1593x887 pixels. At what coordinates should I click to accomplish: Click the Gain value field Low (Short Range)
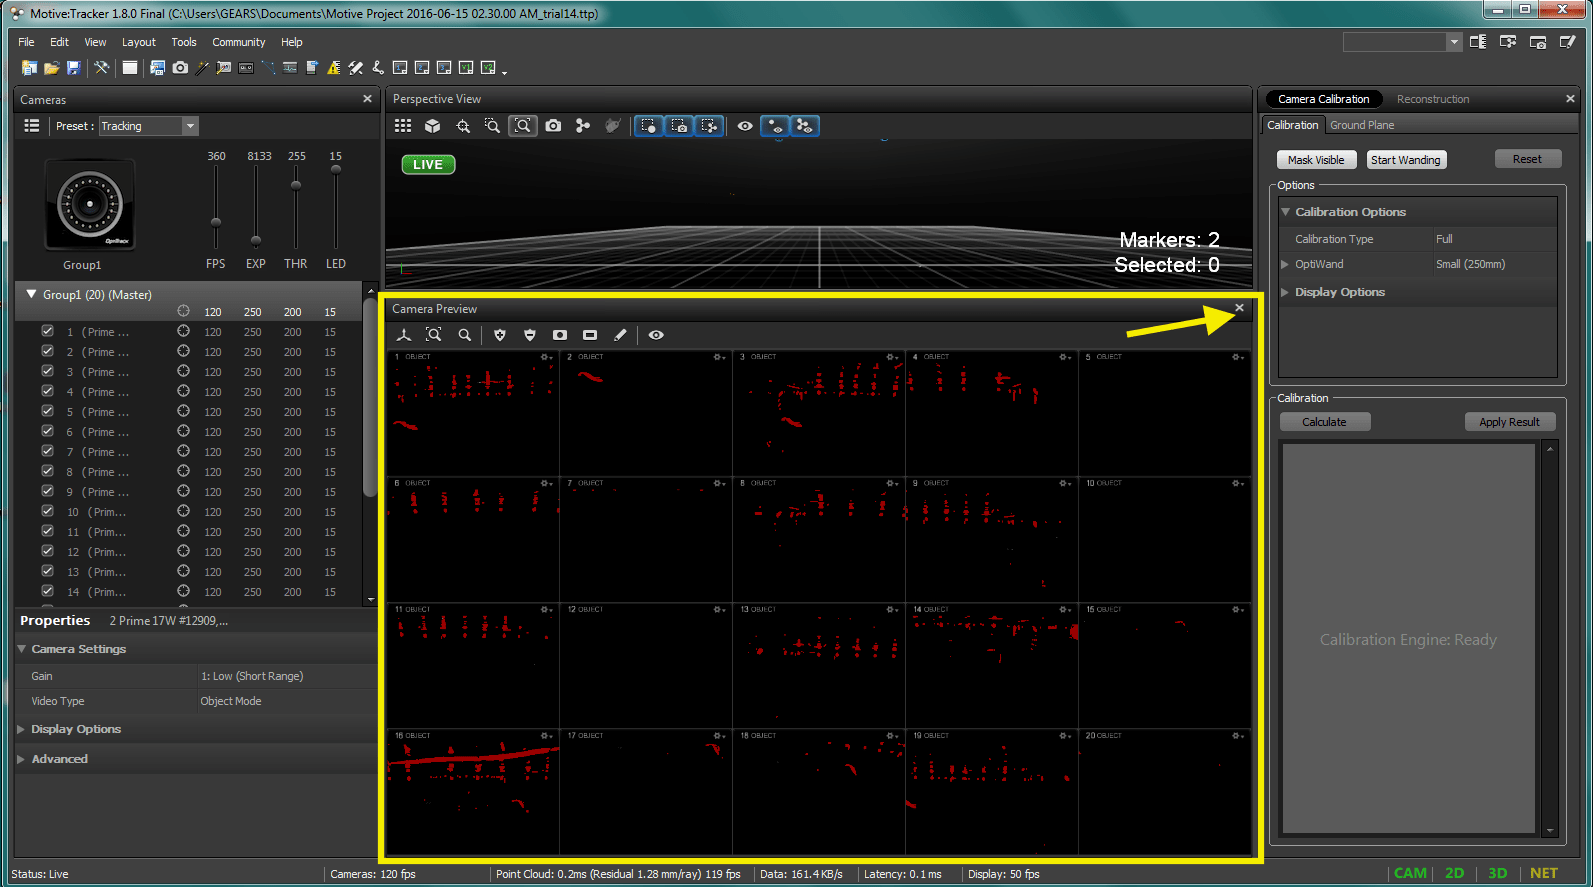[287, 676]
